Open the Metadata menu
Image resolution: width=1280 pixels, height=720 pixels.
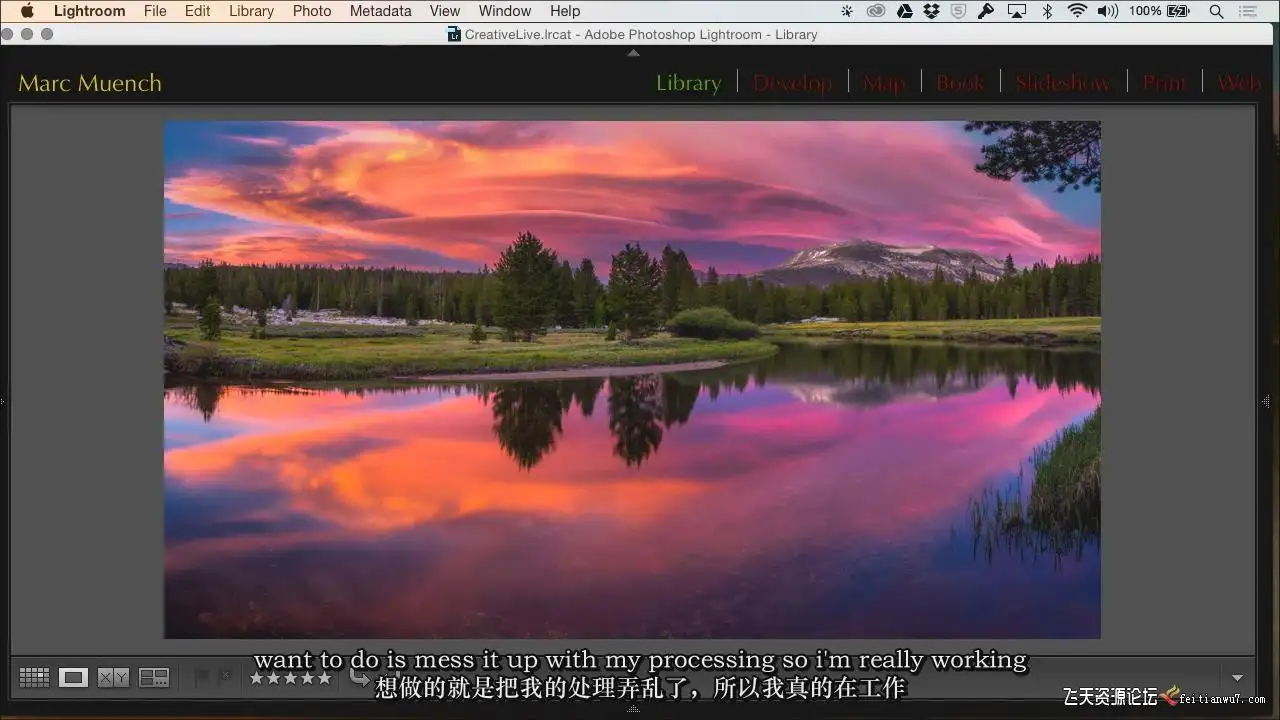pyautogui.click(x=380, y=11)
